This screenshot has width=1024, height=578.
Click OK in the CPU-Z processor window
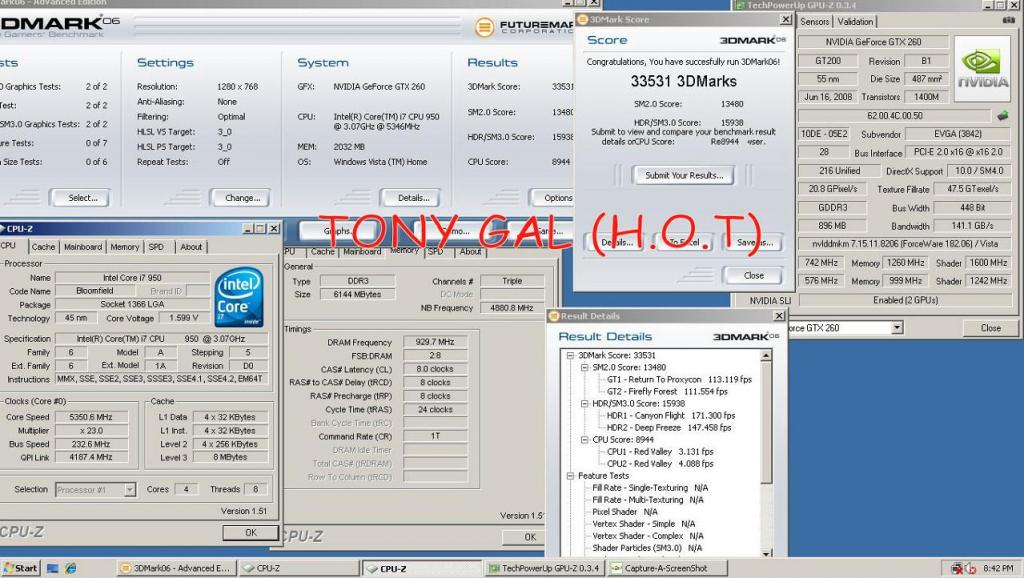pos(251,532)
